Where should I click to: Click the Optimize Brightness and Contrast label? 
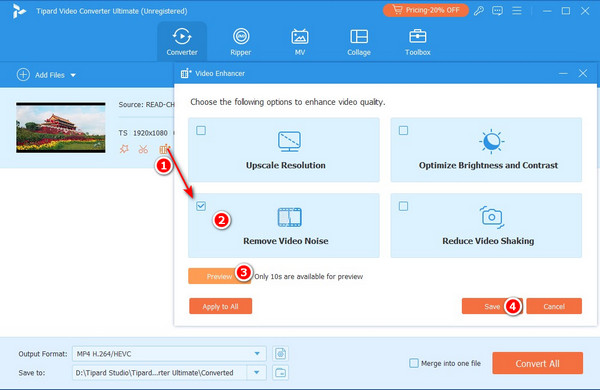tap(488, 165)
